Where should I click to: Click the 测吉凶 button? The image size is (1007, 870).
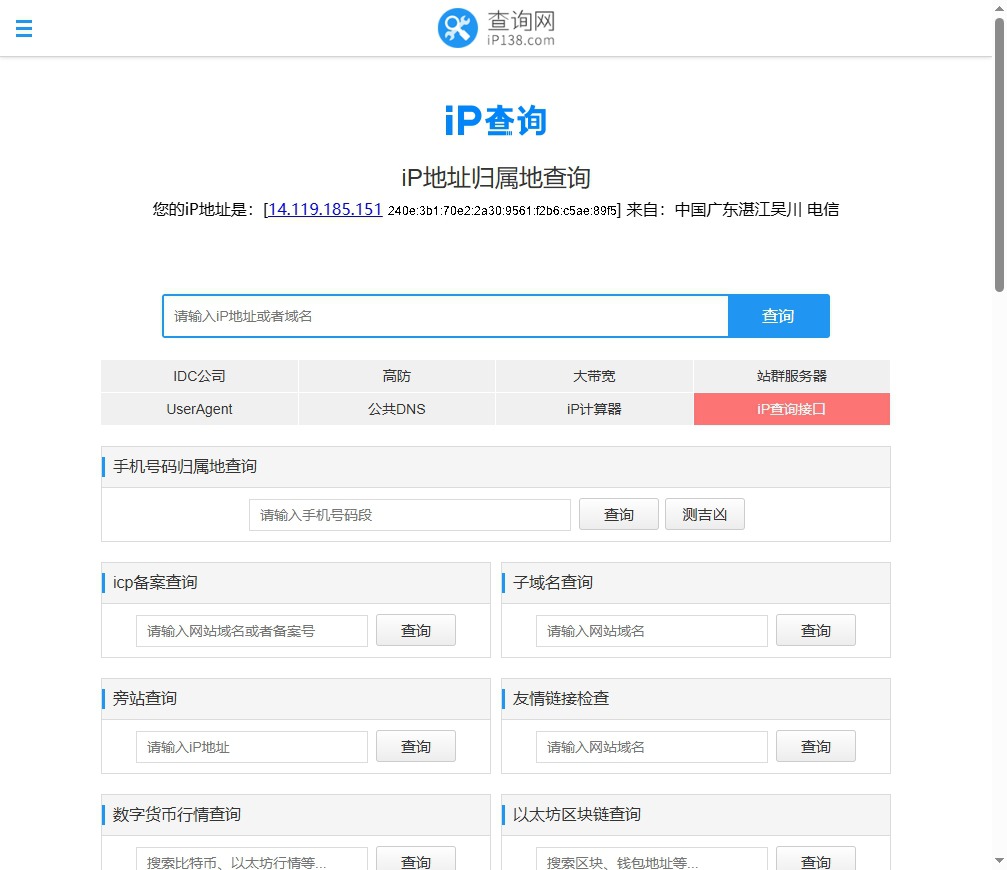tap(704, 514)
